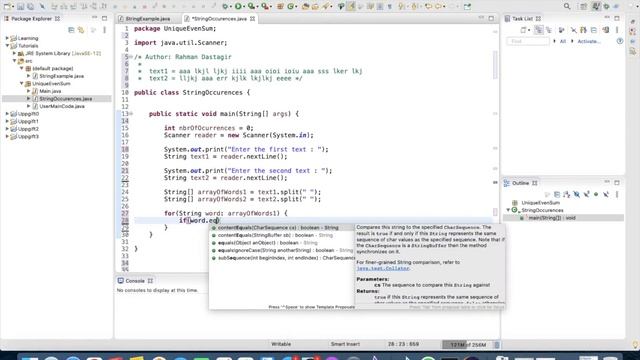640x360 pixels.
Task: Open Package Explorer view menu
Action: tap(104, 30)
